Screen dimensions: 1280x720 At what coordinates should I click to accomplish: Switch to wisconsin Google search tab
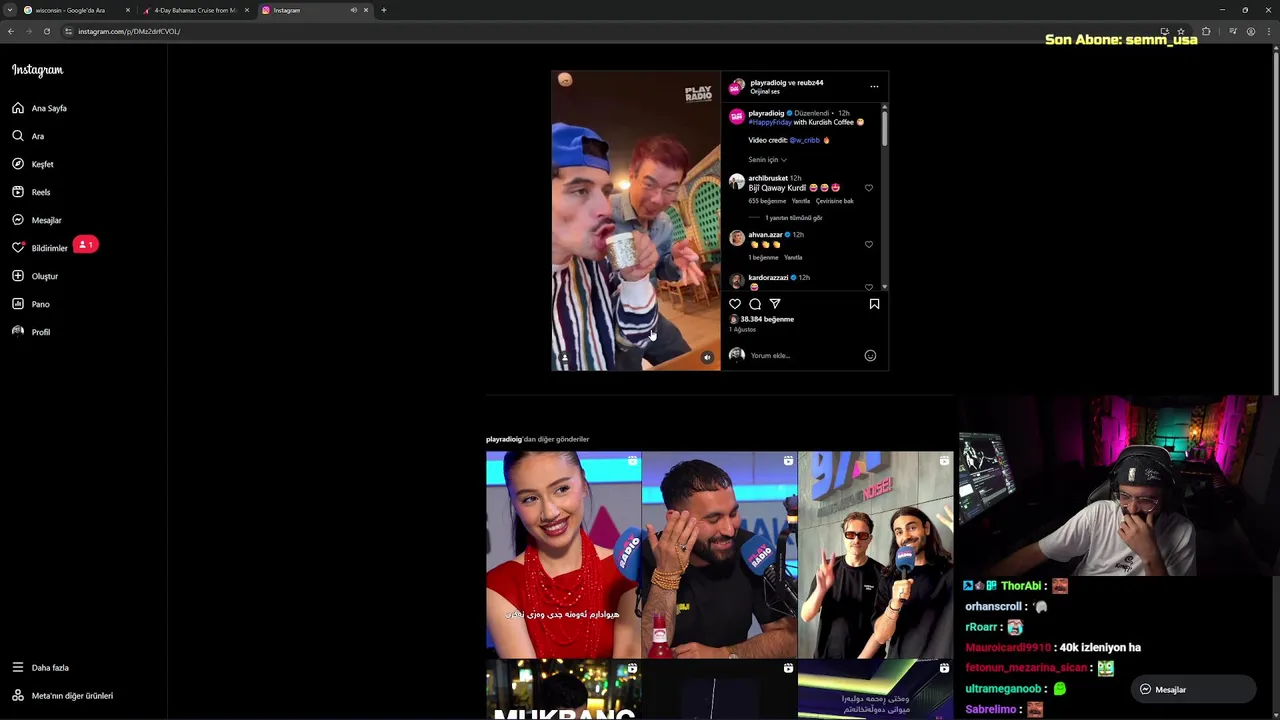click(76, 10)
